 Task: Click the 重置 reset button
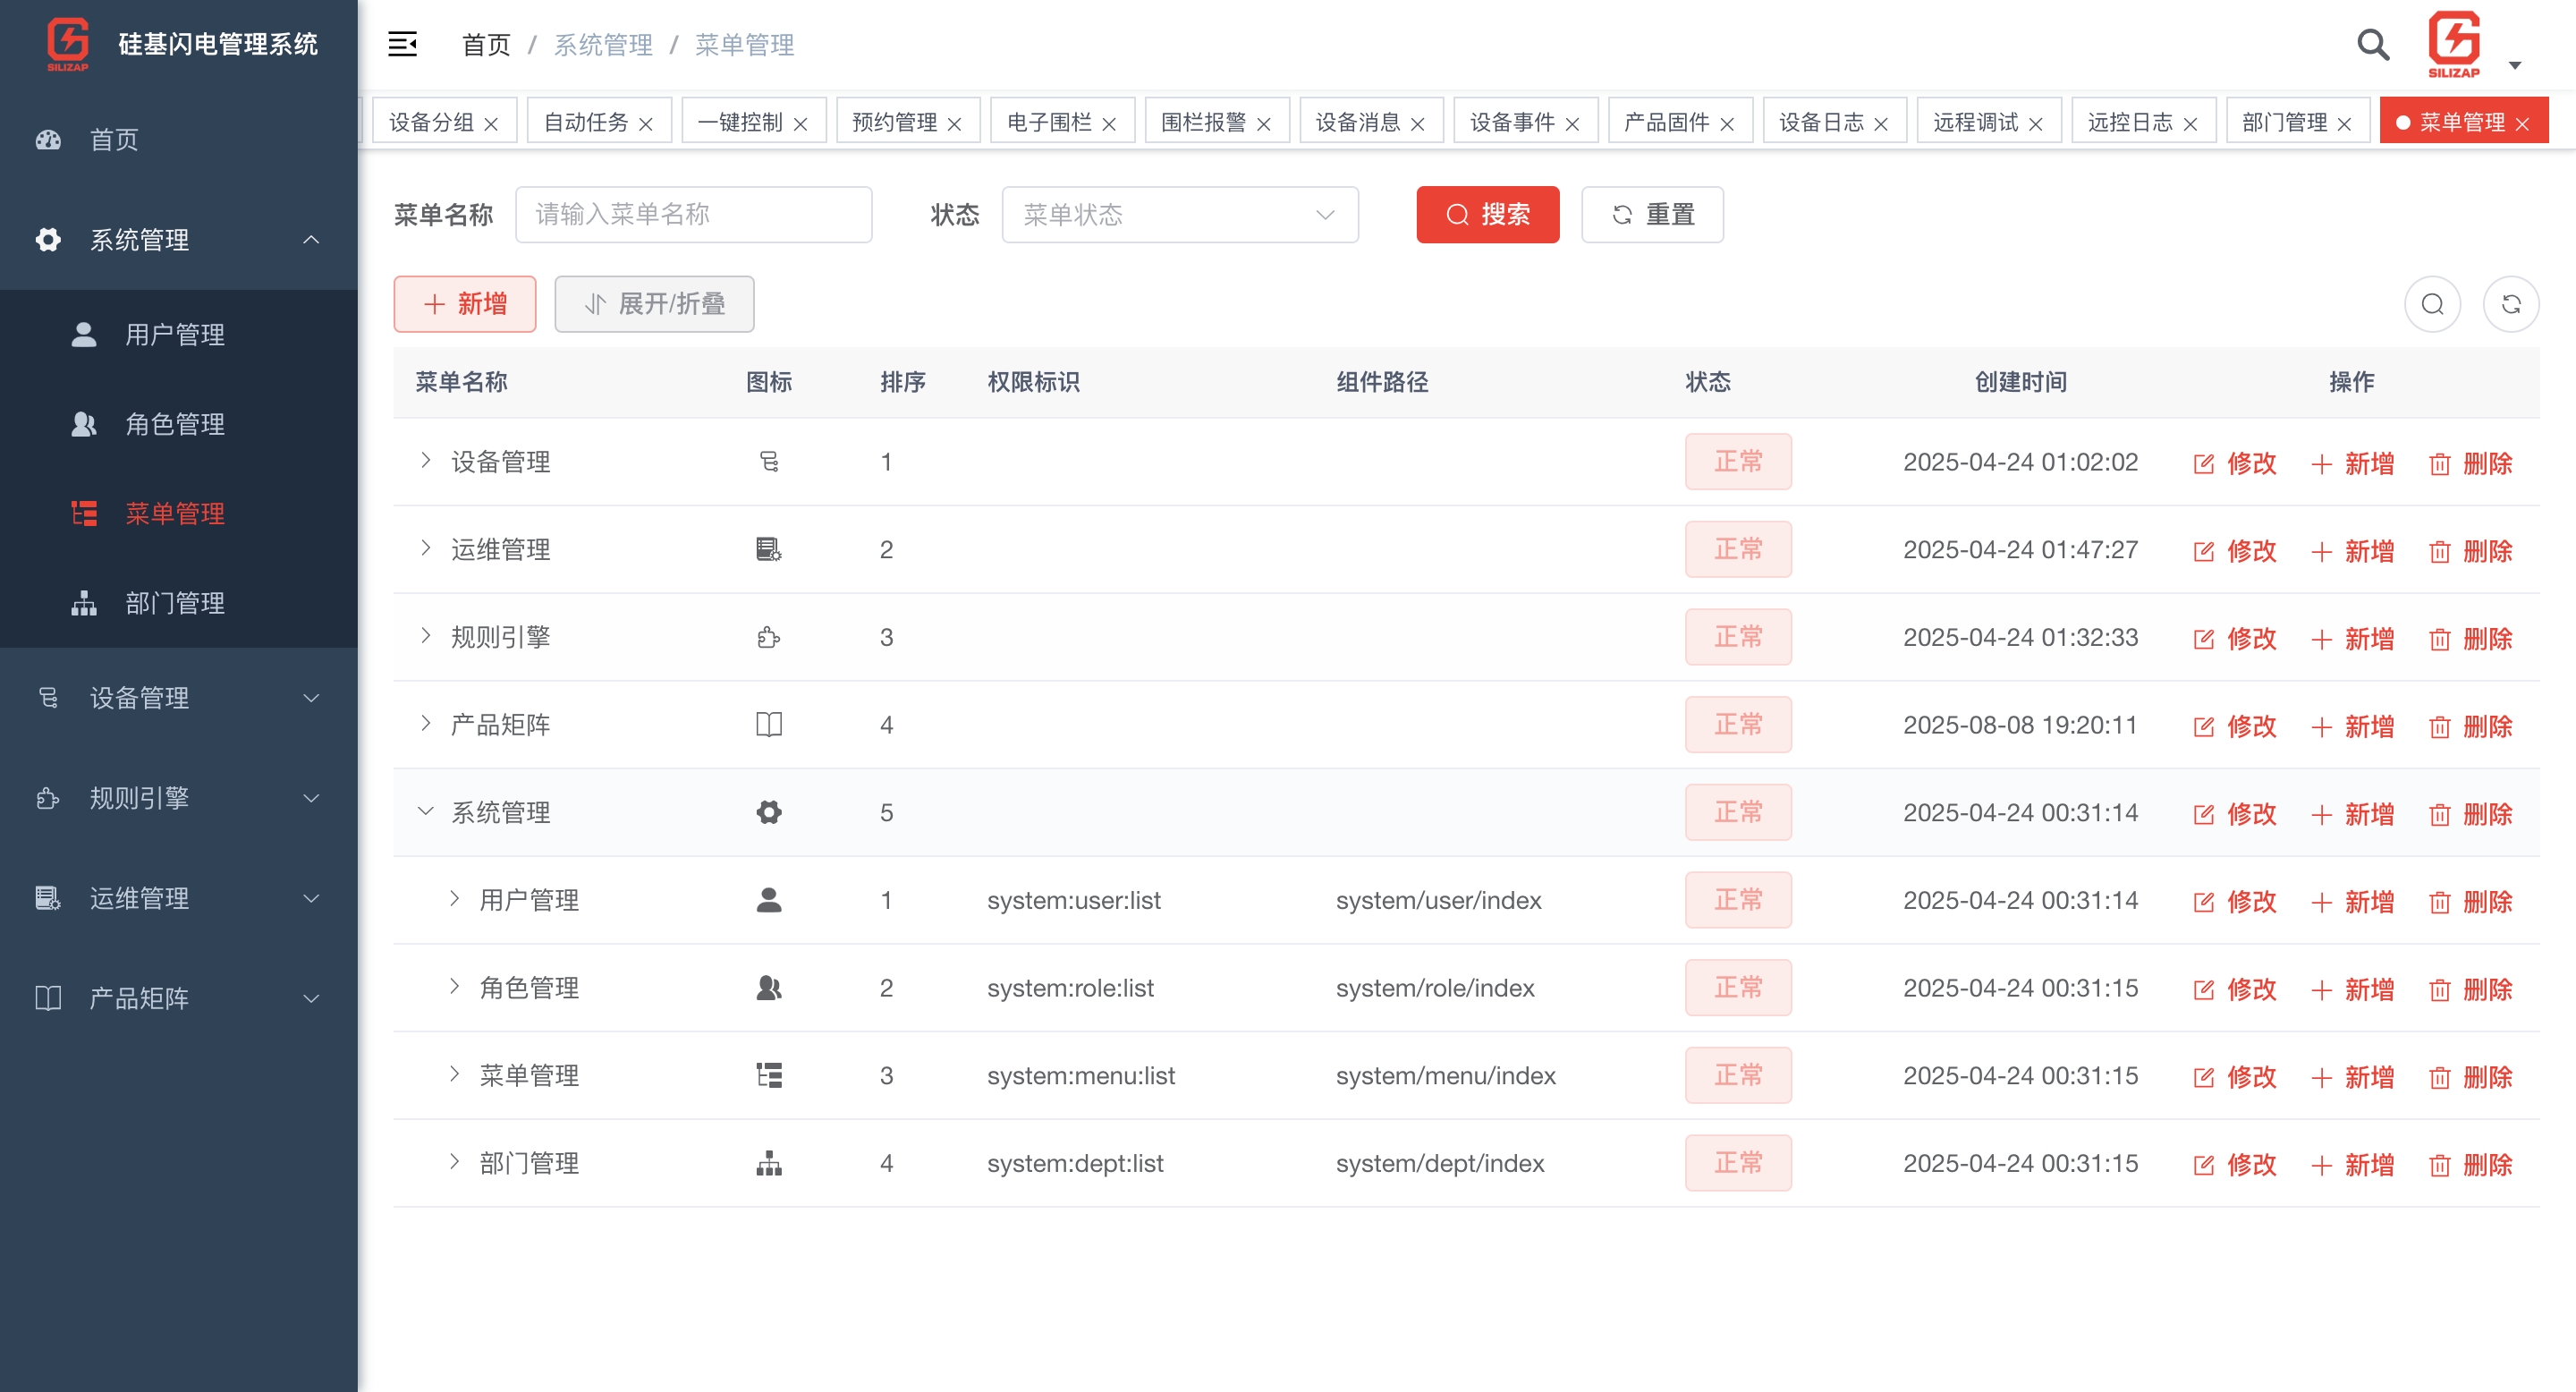coord(1651,215)
